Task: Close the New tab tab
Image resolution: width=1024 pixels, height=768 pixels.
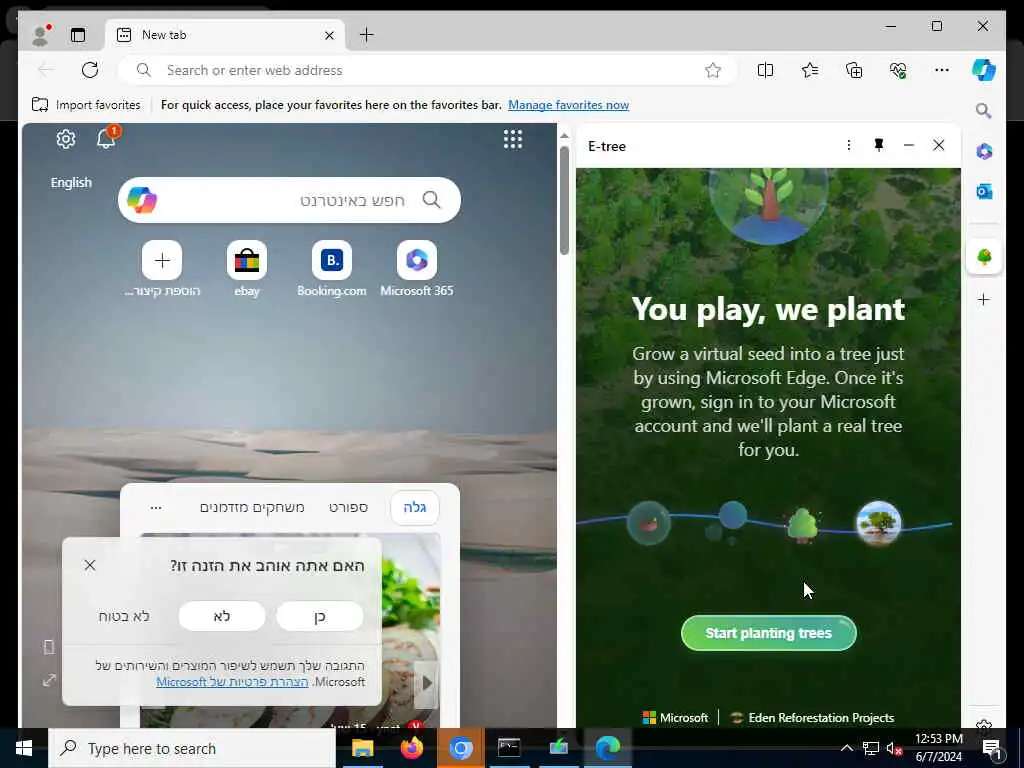Action: coord(329,35)
